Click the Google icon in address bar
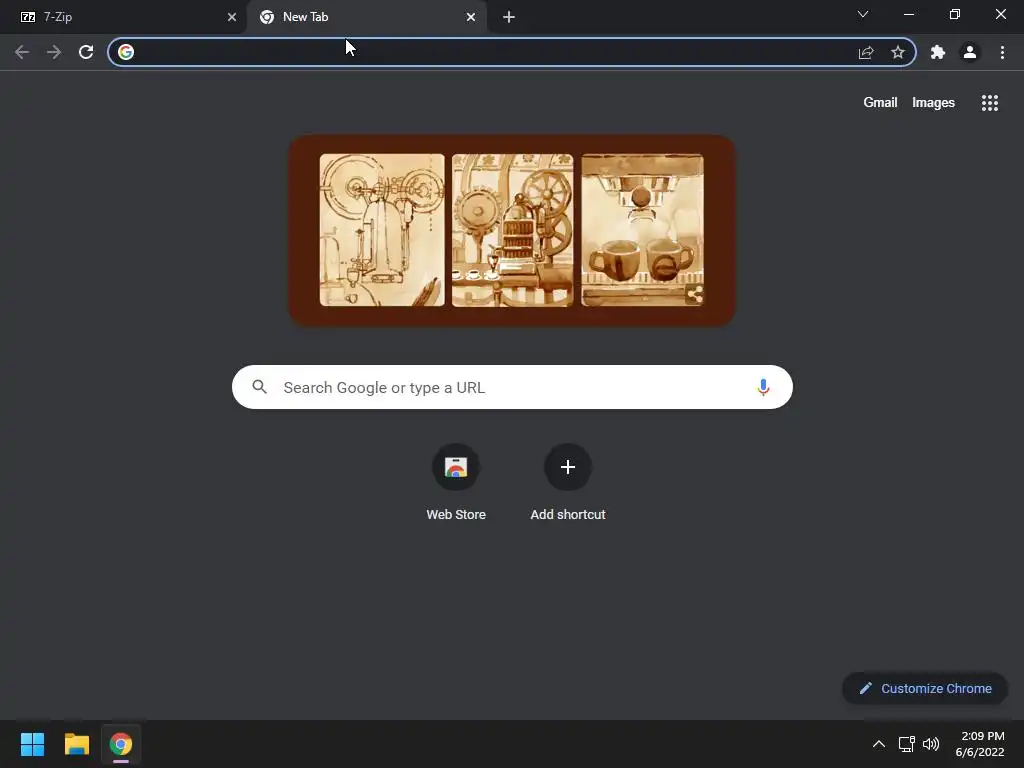 126,52
